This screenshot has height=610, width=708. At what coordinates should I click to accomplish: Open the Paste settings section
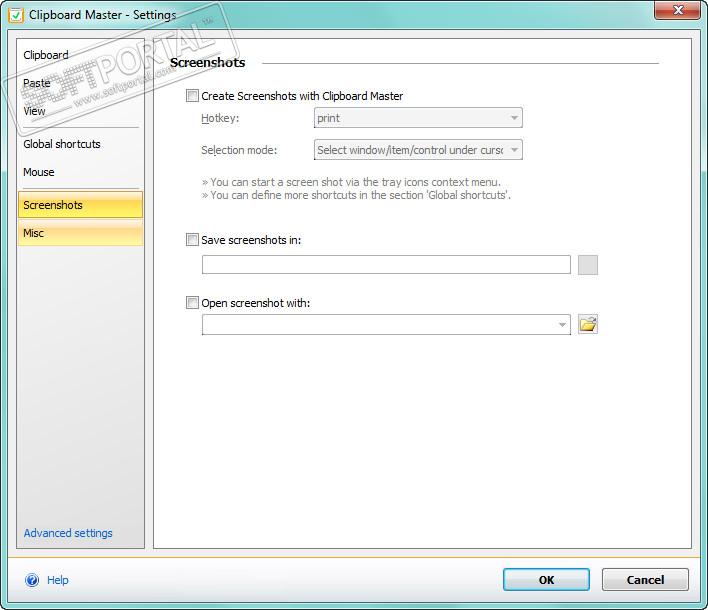click(37, 83)
